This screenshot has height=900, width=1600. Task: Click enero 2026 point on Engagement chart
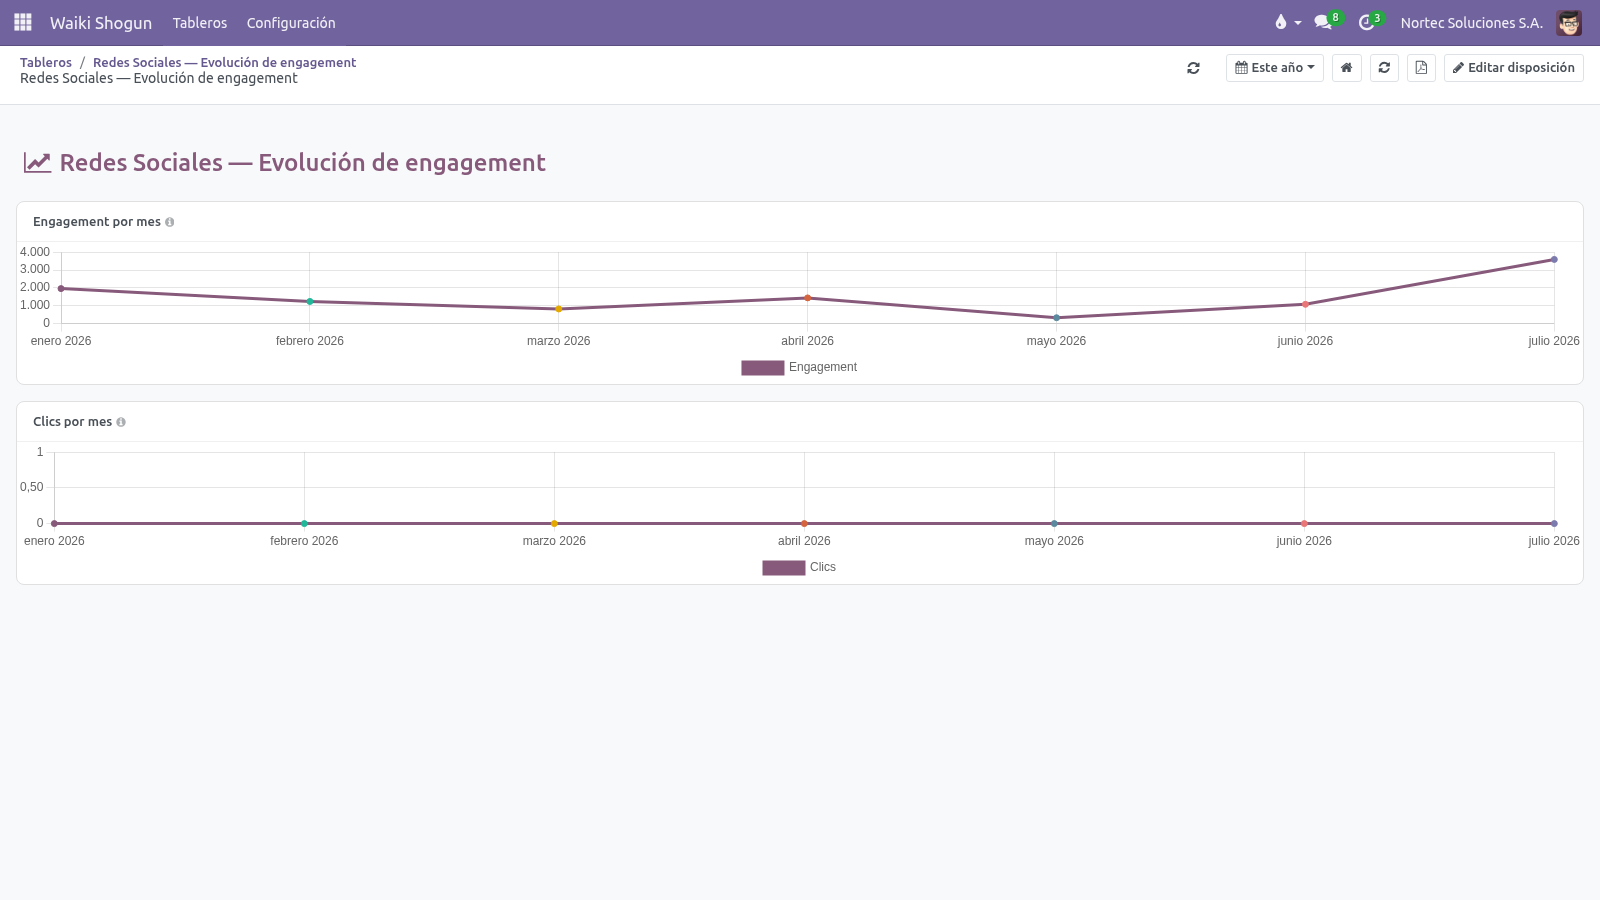point(61,288)
